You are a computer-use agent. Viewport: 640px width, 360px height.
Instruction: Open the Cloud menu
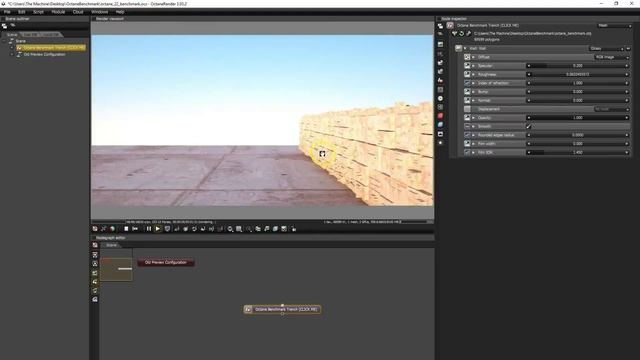pos(78,12)
